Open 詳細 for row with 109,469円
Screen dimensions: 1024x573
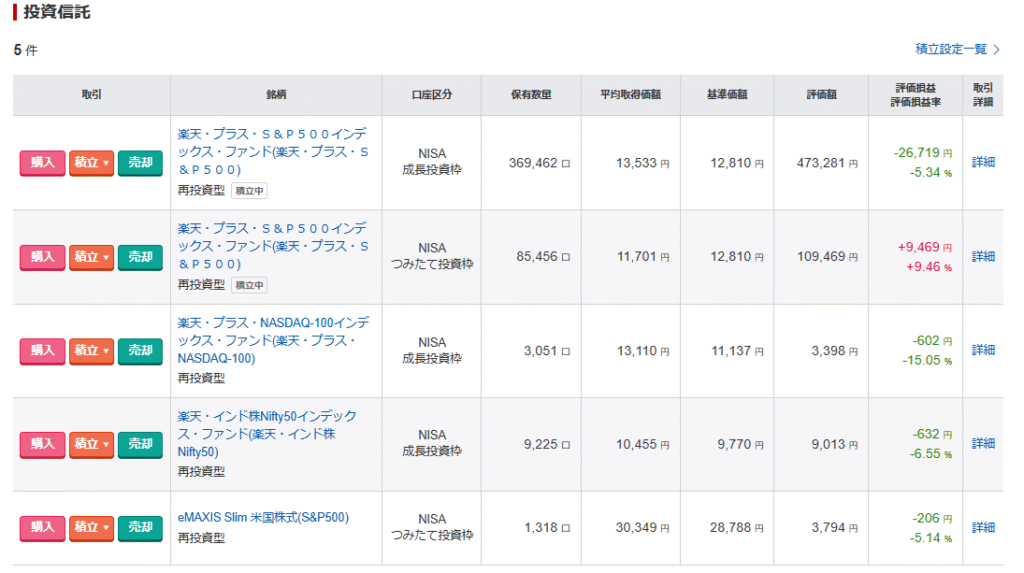click(983, 256)
